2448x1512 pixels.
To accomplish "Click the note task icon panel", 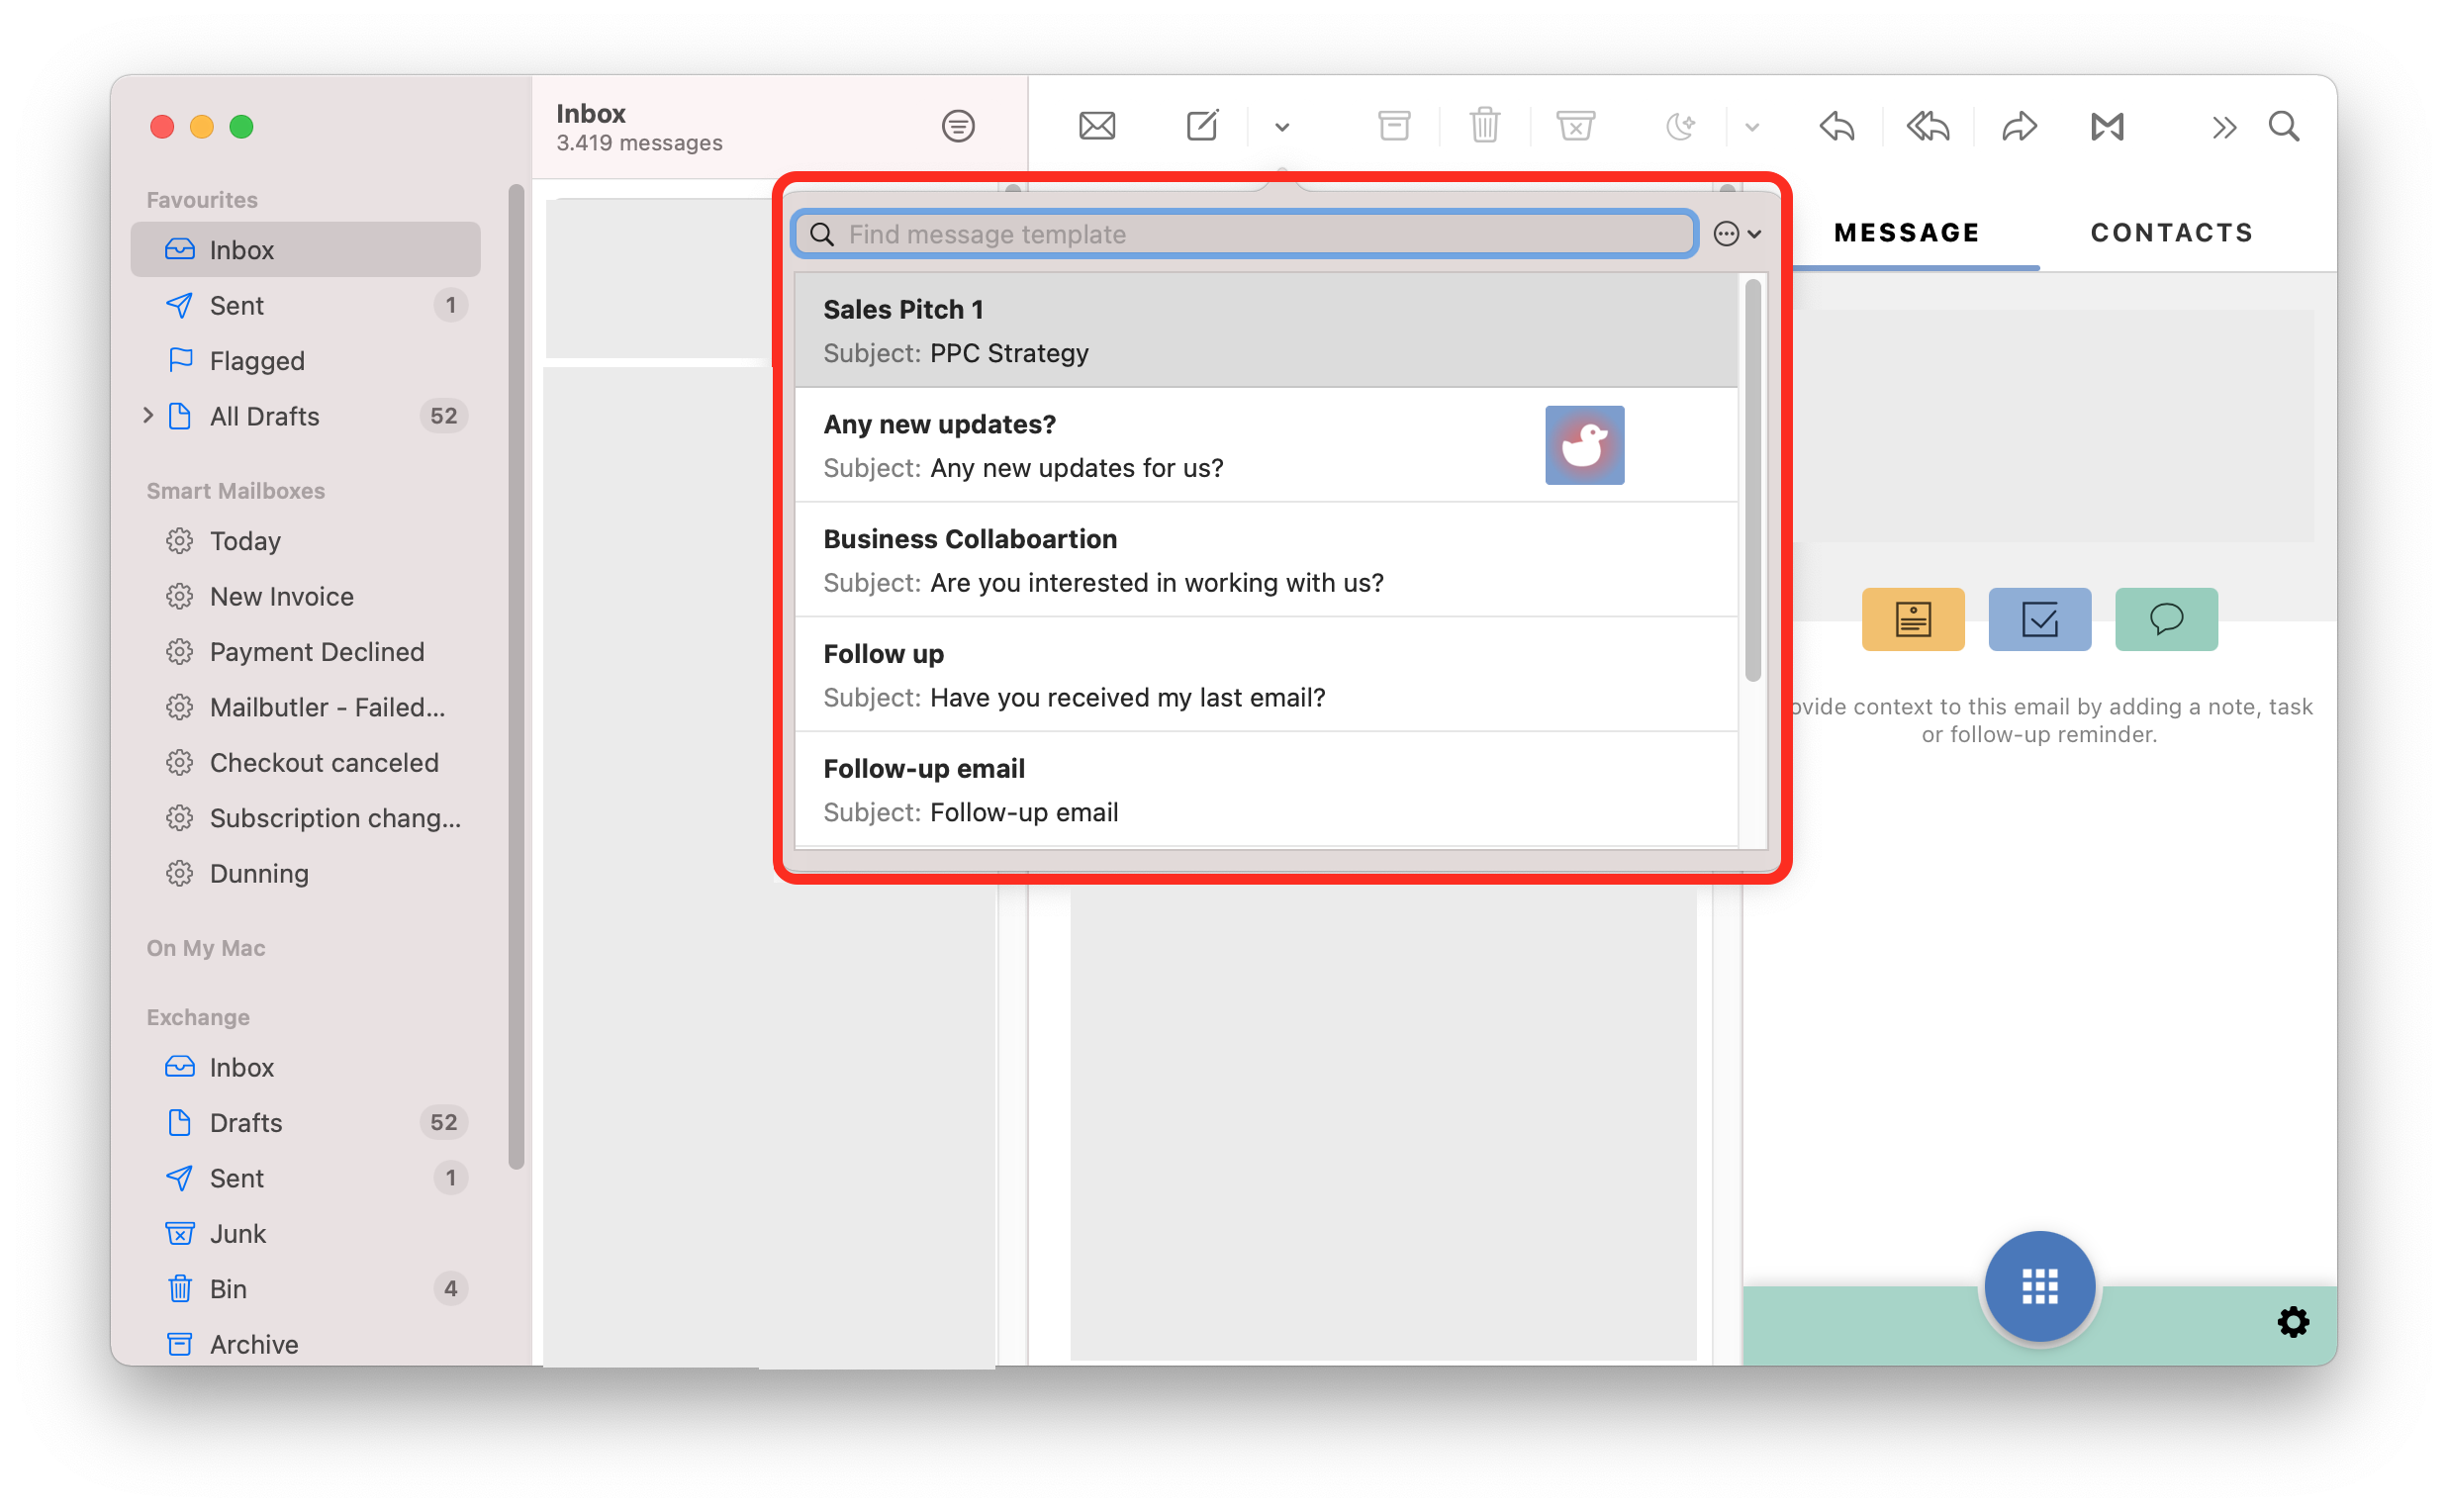I will 2037,618.
